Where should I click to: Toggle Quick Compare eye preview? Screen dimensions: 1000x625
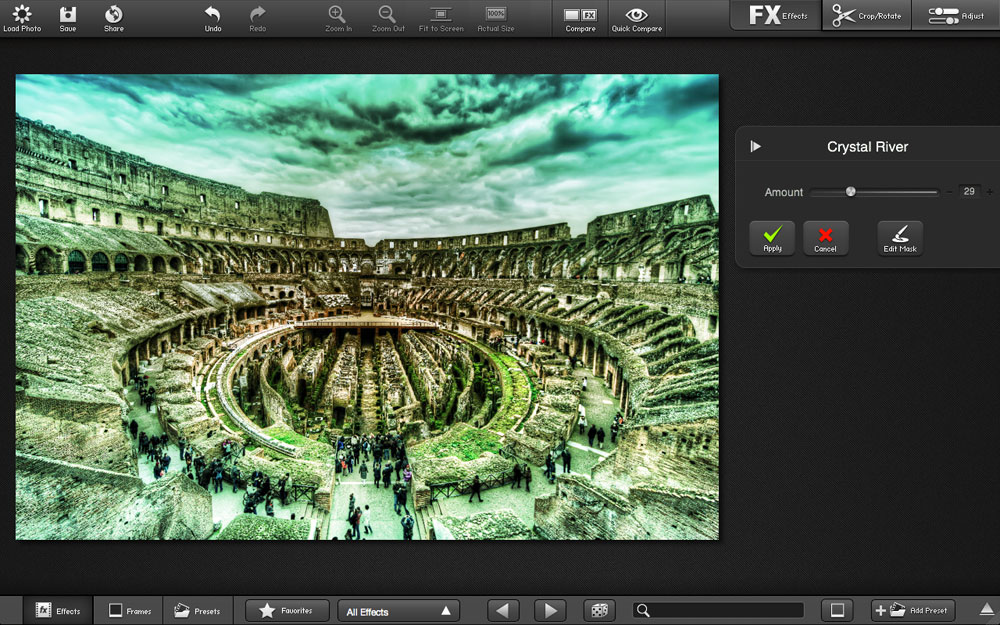[x=636, y=17]
